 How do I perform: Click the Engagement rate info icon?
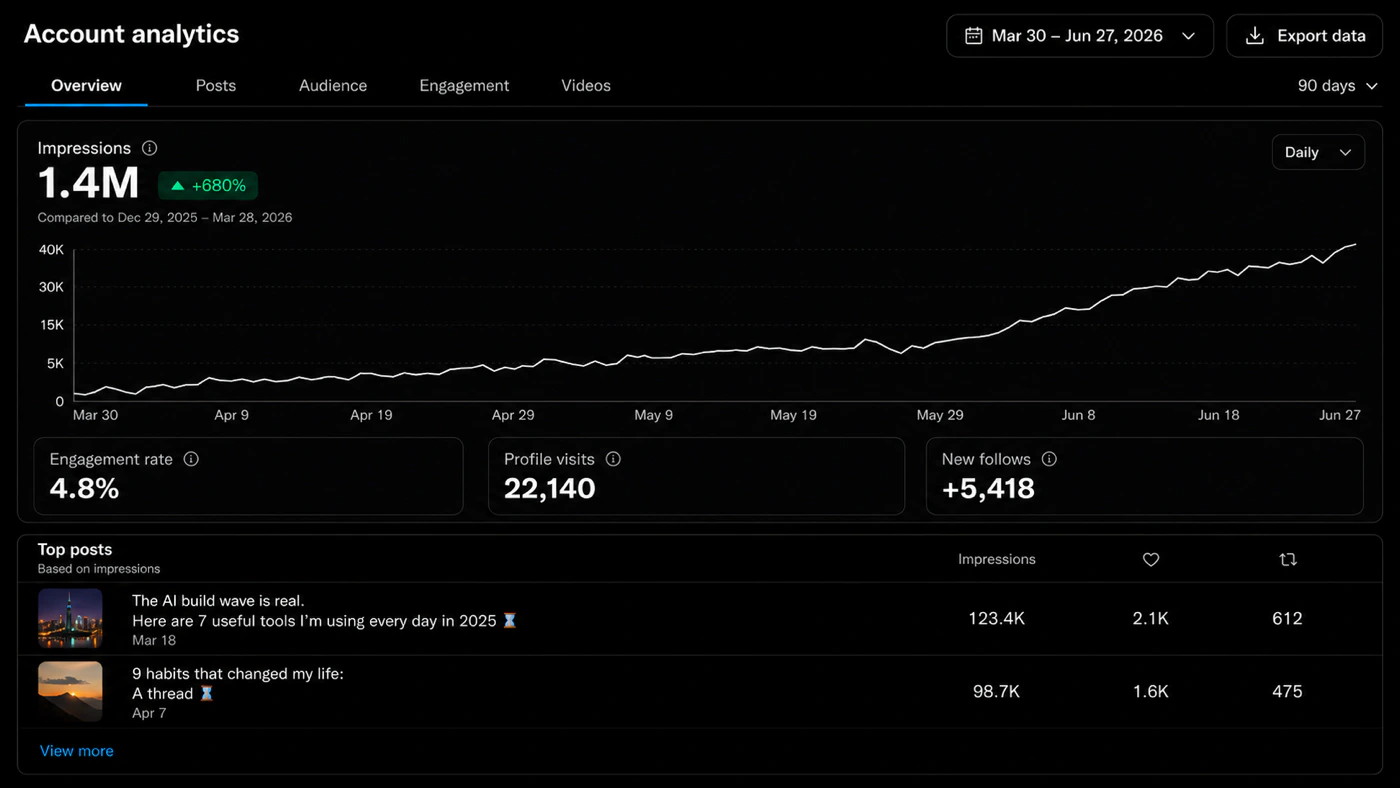[x=191, y=459]
